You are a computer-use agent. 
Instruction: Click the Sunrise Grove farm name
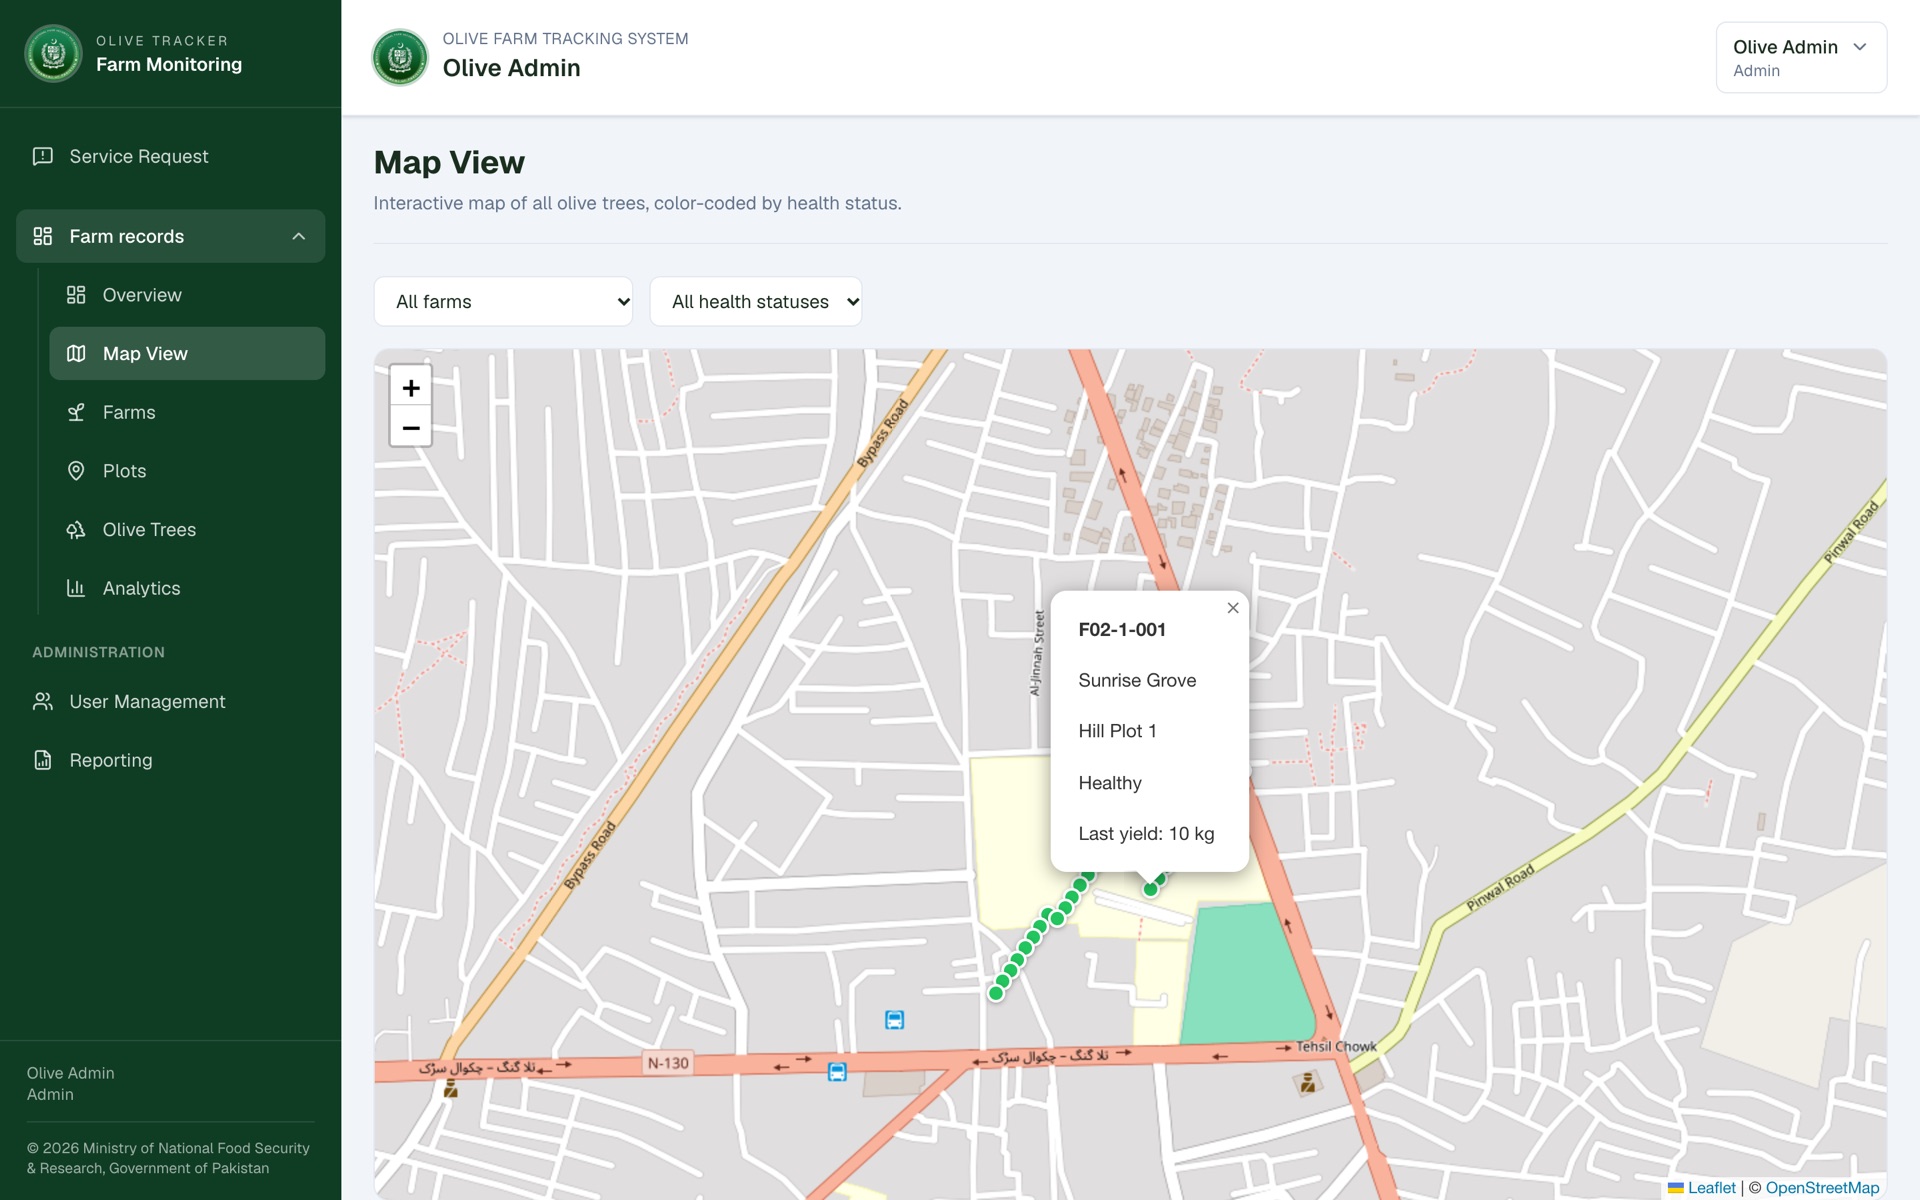[x=1137, y=681]
